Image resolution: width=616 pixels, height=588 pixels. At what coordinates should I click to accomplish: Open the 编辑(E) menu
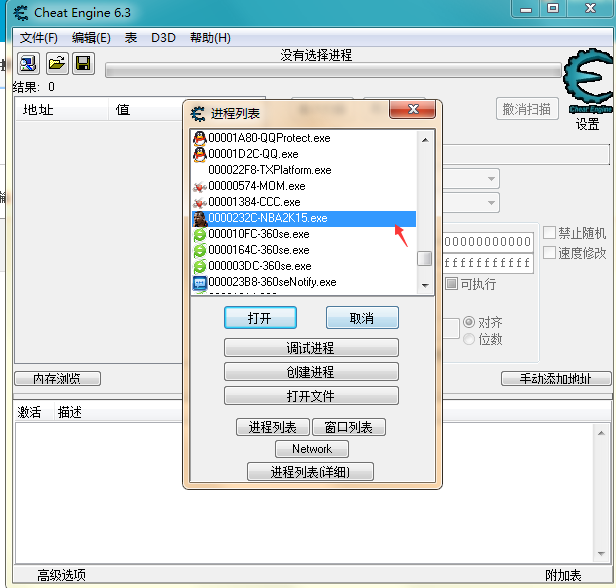(91, 38)
